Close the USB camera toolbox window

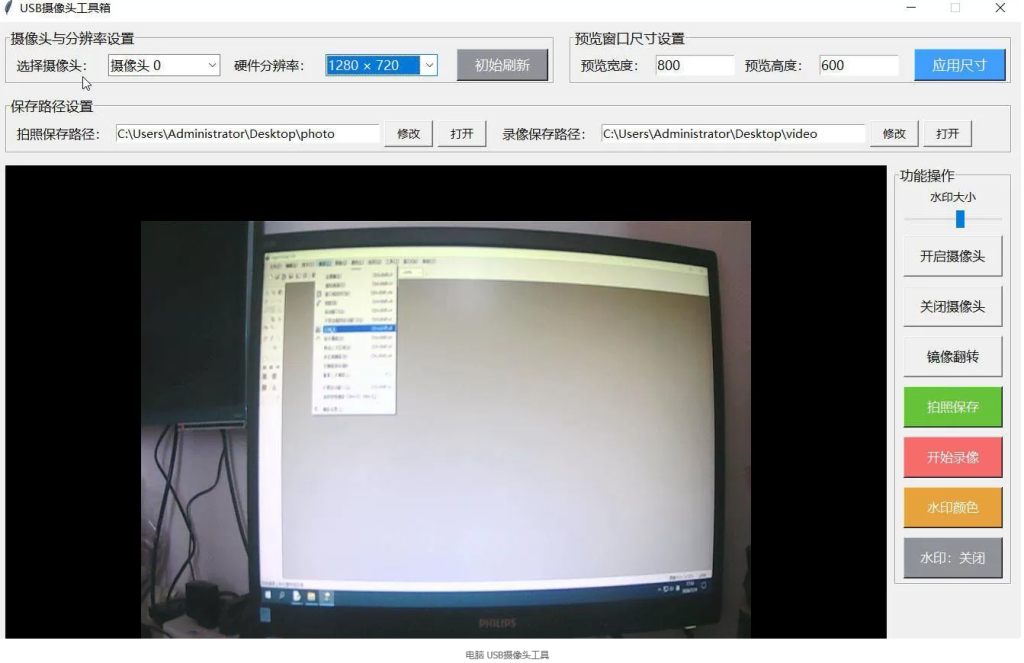point(1000,8)
